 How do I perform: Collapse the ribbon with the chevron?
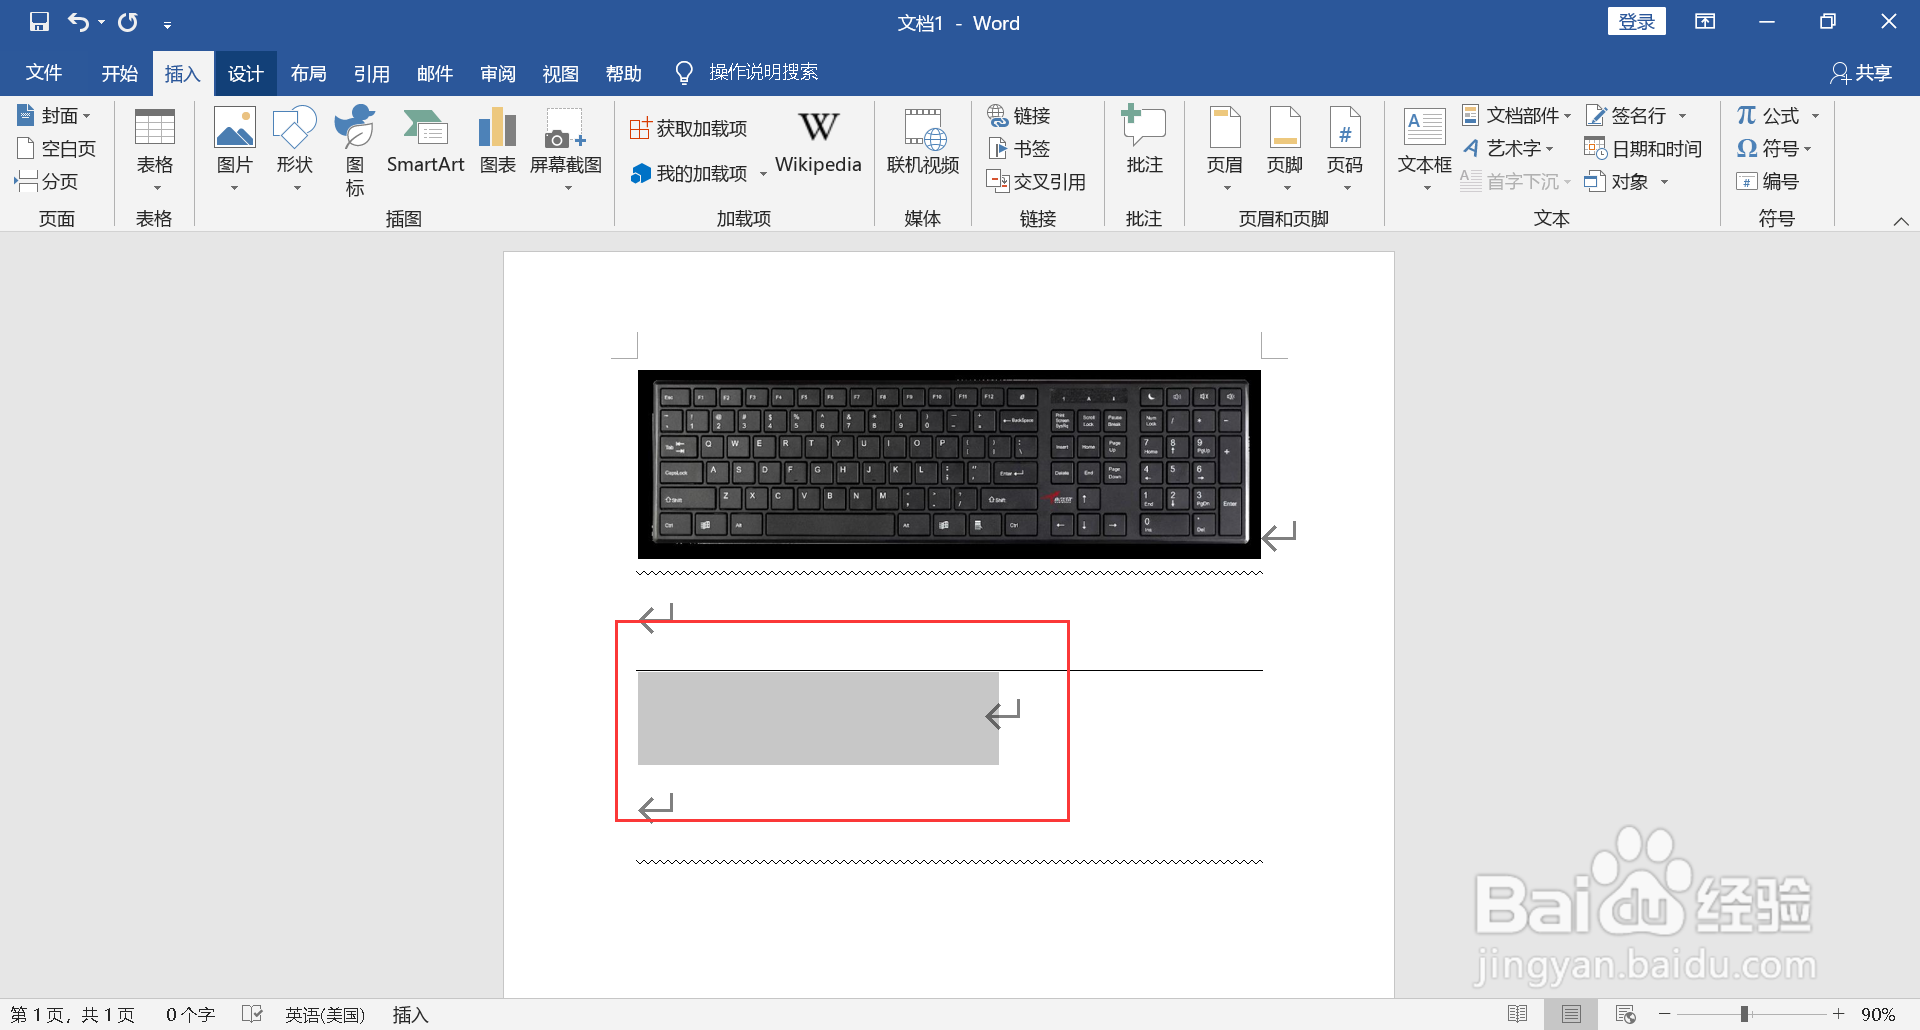coord(1901,221)
